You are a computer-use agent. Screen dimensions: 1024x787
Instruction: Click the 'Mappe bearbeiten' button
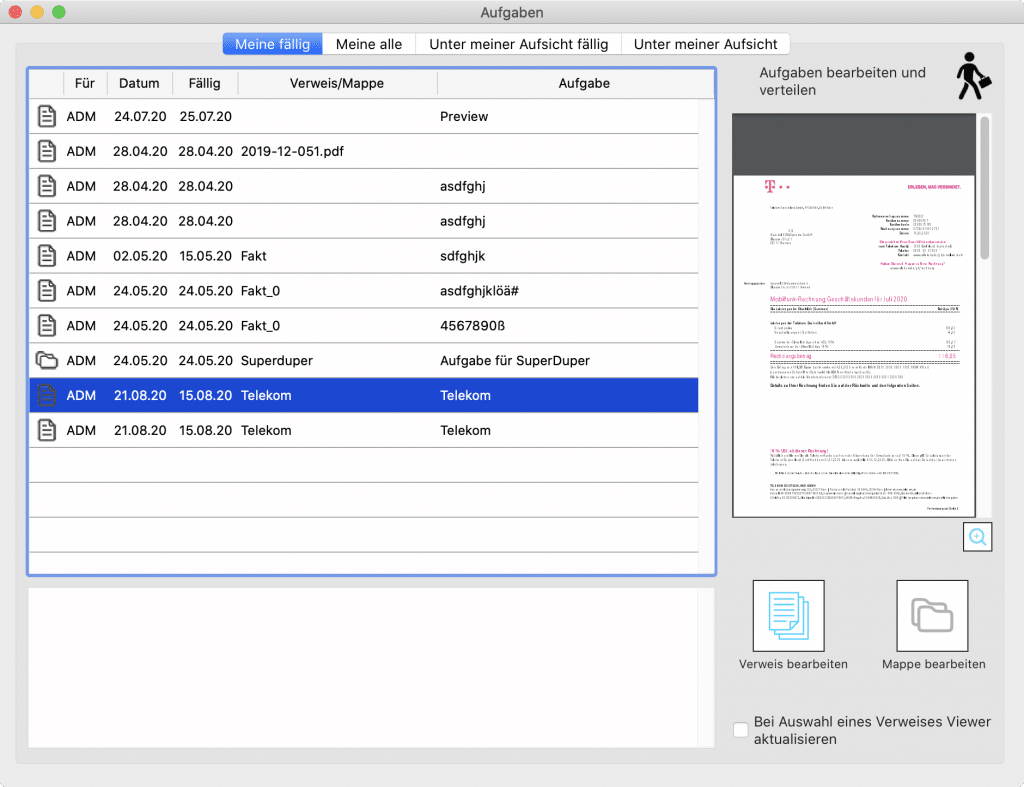click(x=932, y=616)
